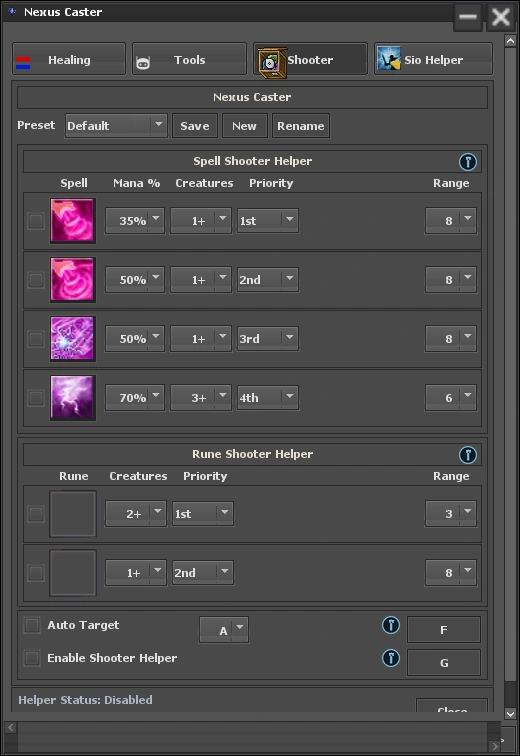Click the hotkey field showing F

[x=444, y=630]
